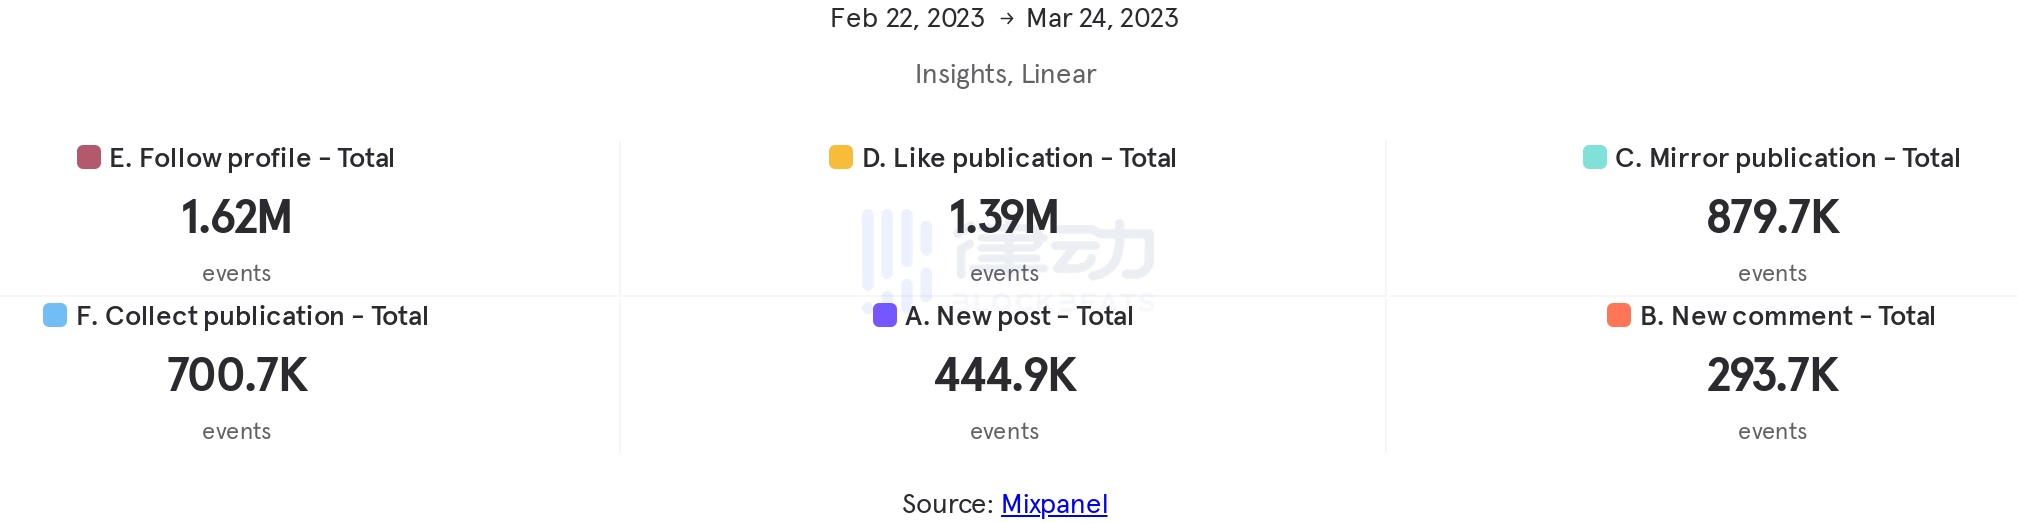Image resolution: width=2017 pixels, height=523 pixels.
Task: Click the 444.9K events value
Action: (1005, 375)
